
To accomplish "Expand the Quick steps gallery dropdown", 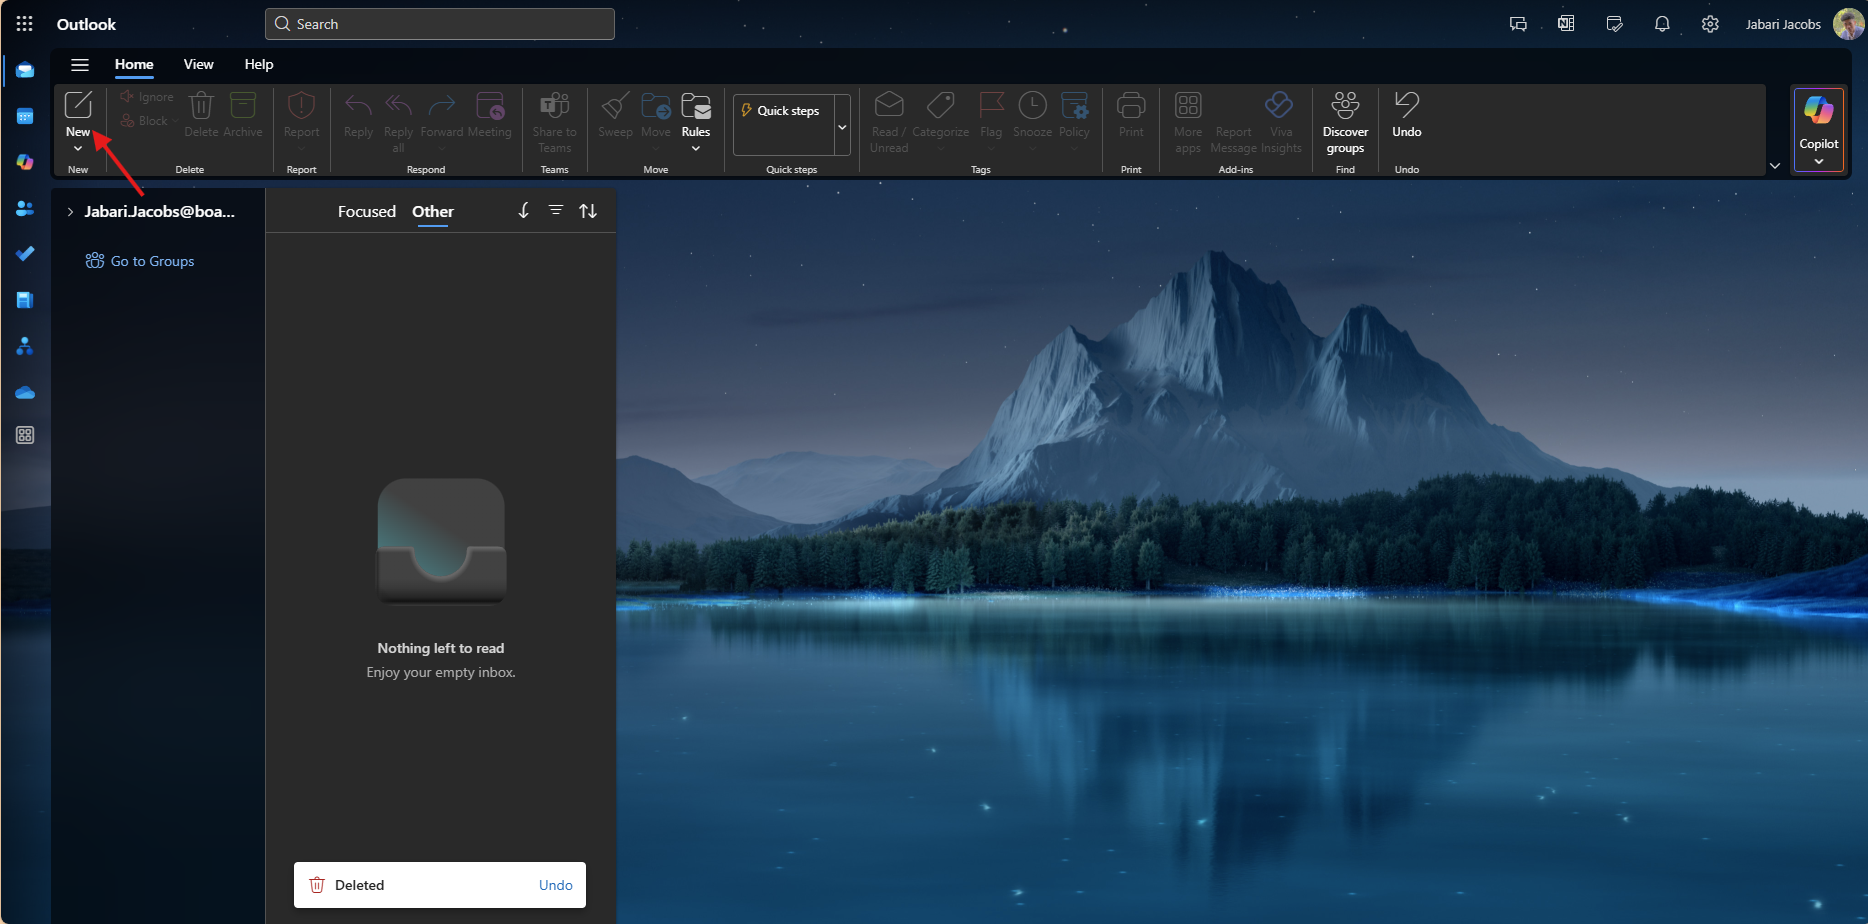I will pyautogui.click(x=842, y=127).
